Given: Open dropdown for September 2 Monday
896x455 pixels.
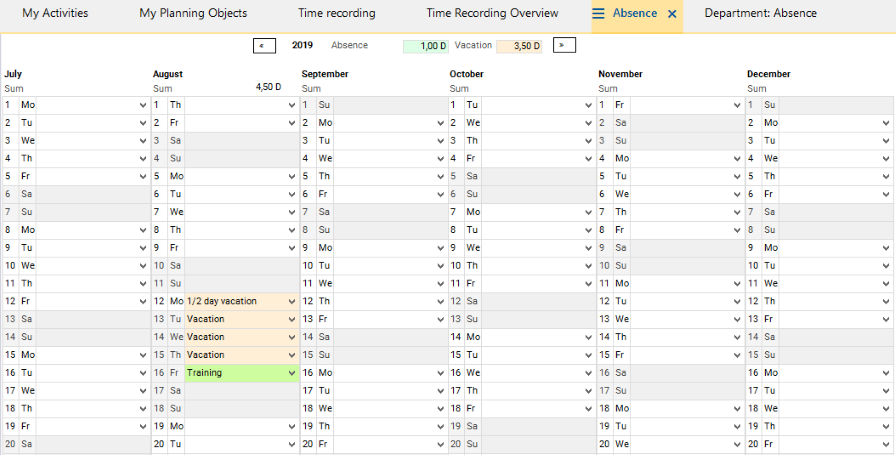Looking at the screenshot, I should [441, 123].
